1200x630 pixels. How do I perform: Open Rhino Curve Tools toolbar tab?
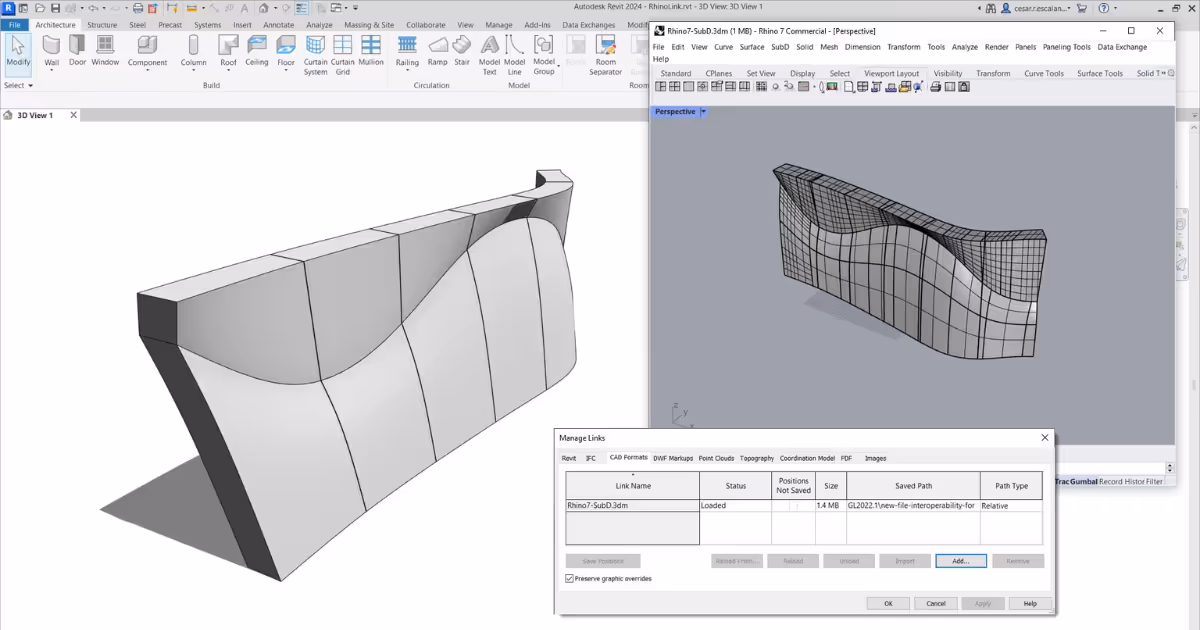(x=1044, y=73)
